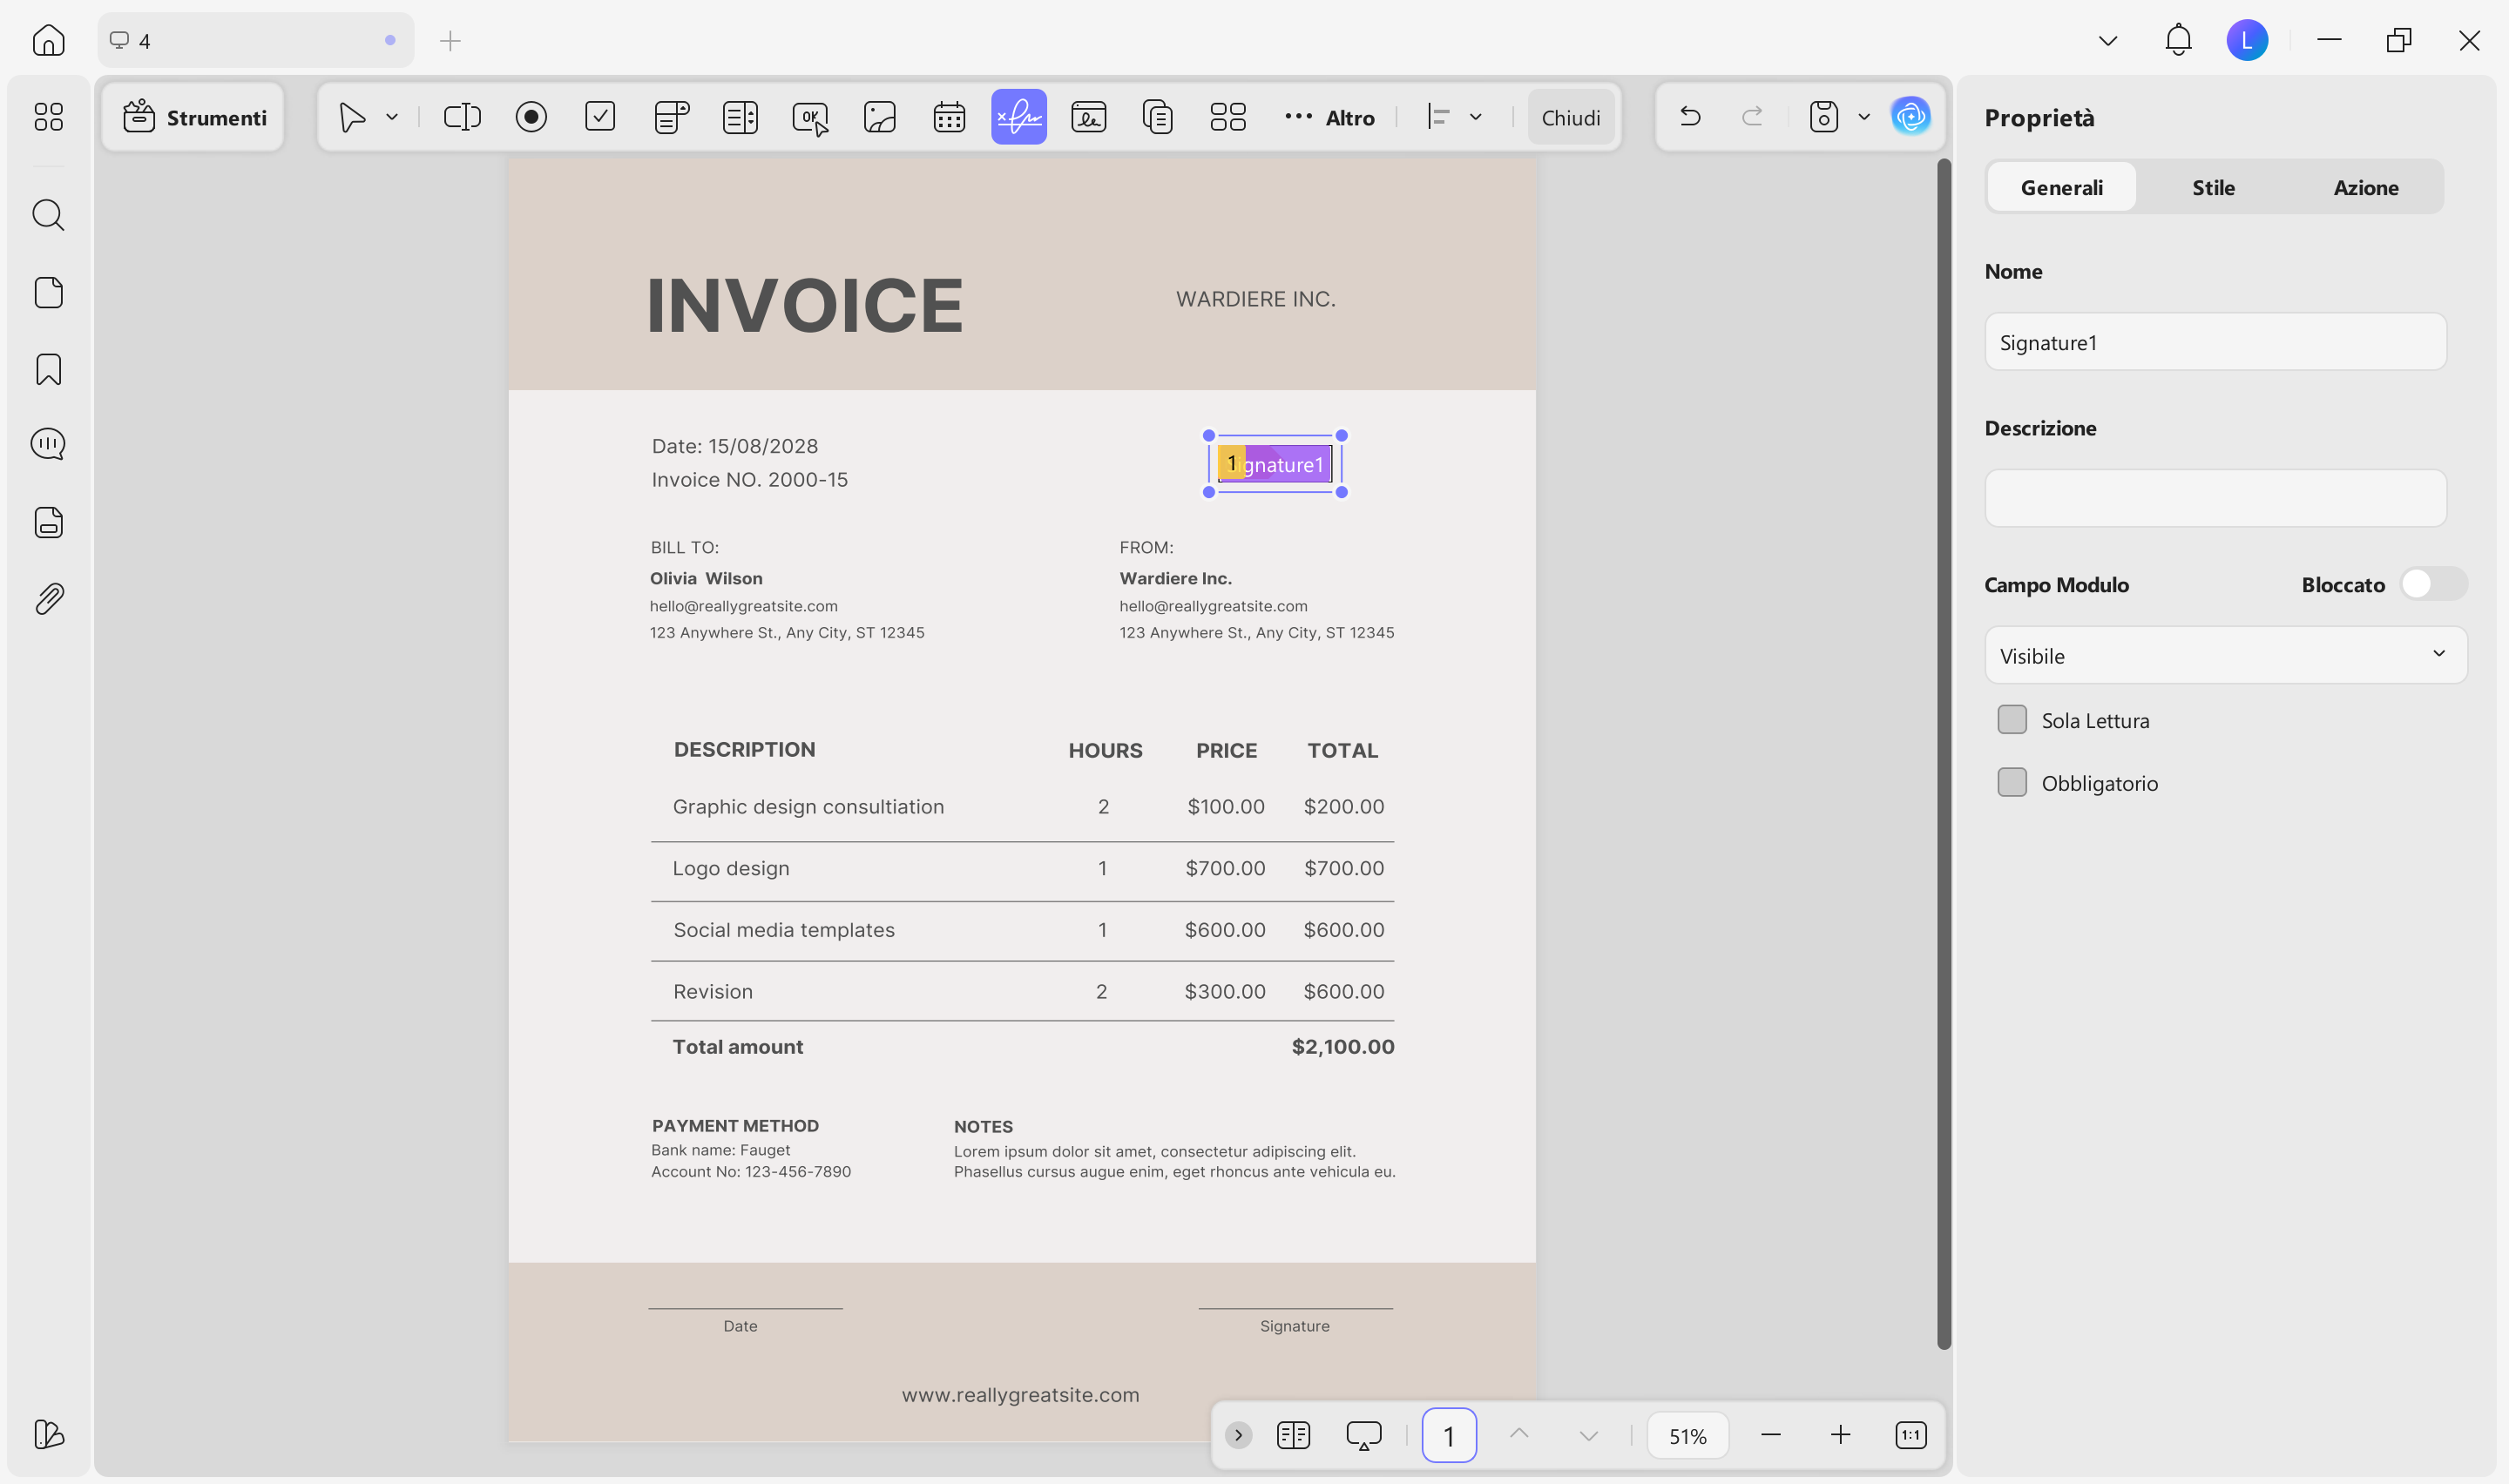Open the AI assistant icon
The image size is (2509, 1484).
(x=1911, y=117)
